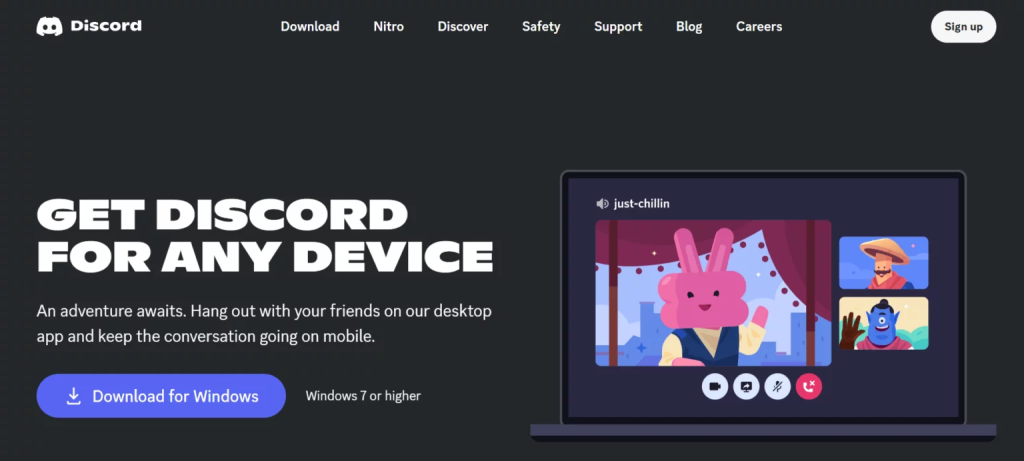Click Download for Windows button
The width and height of the screenshot is (1024, 461).
click(161, 396)
